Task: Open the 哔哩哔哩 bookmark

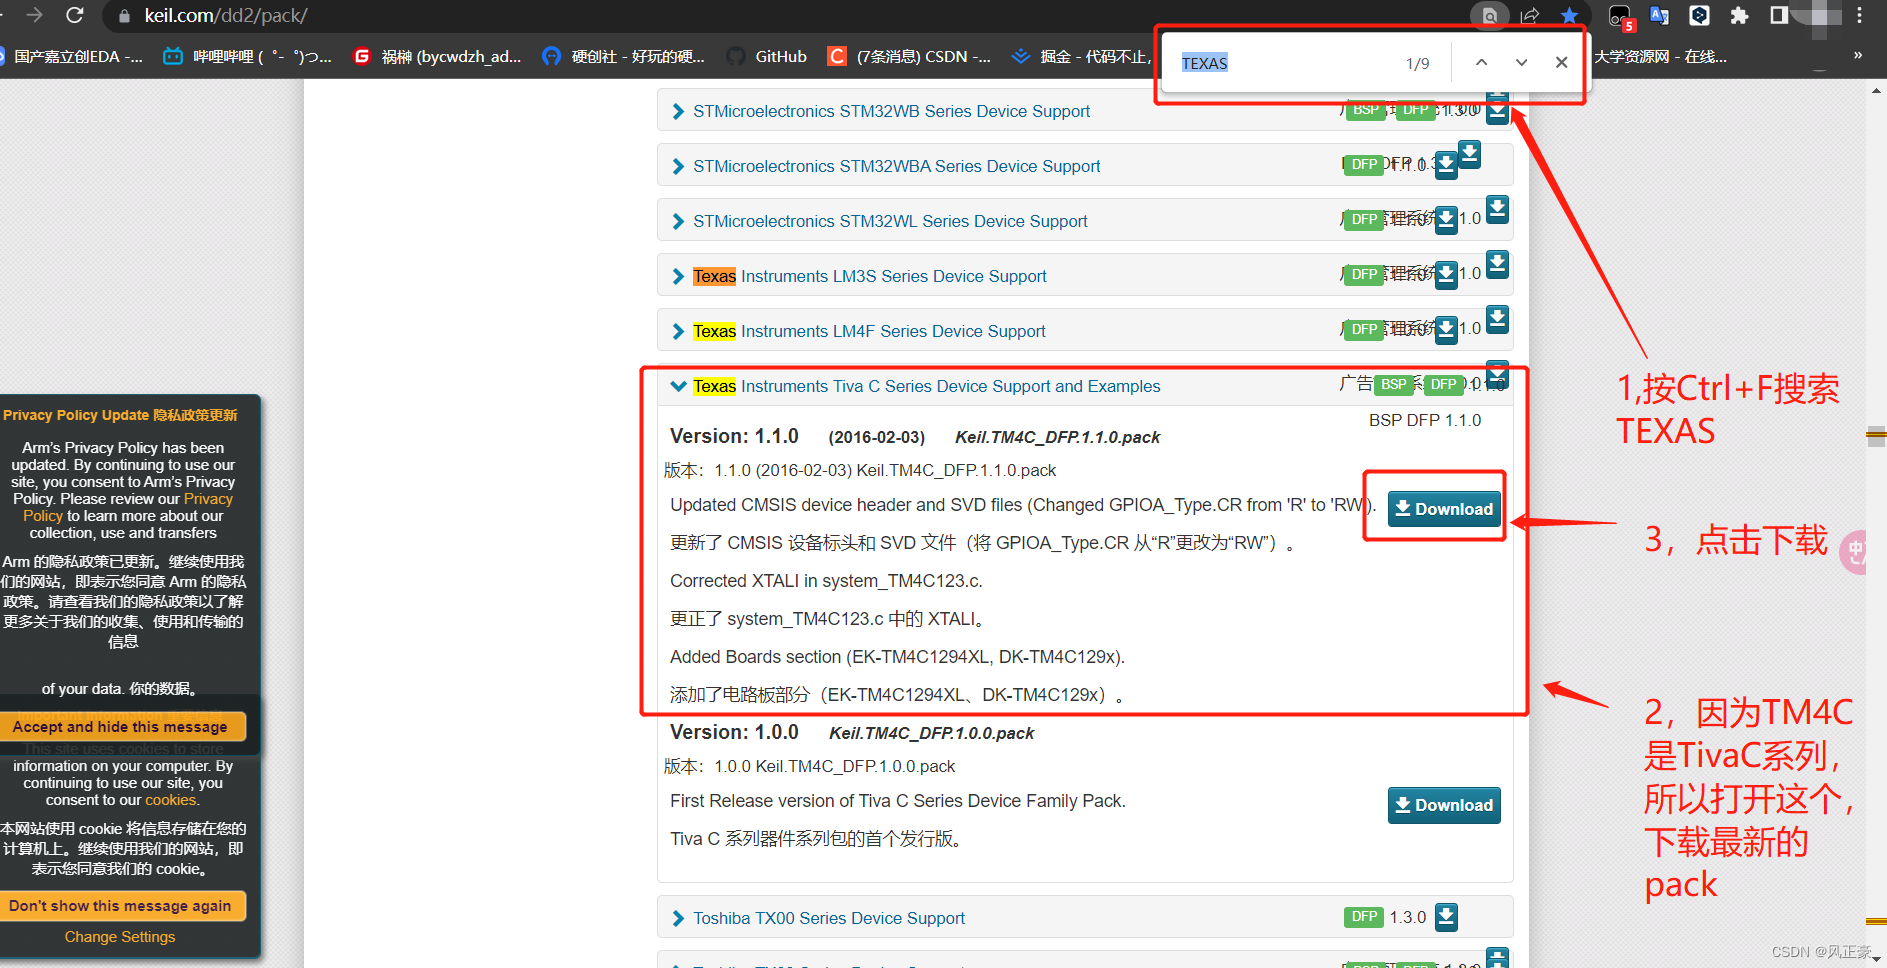Action: (x=248, y=56)
